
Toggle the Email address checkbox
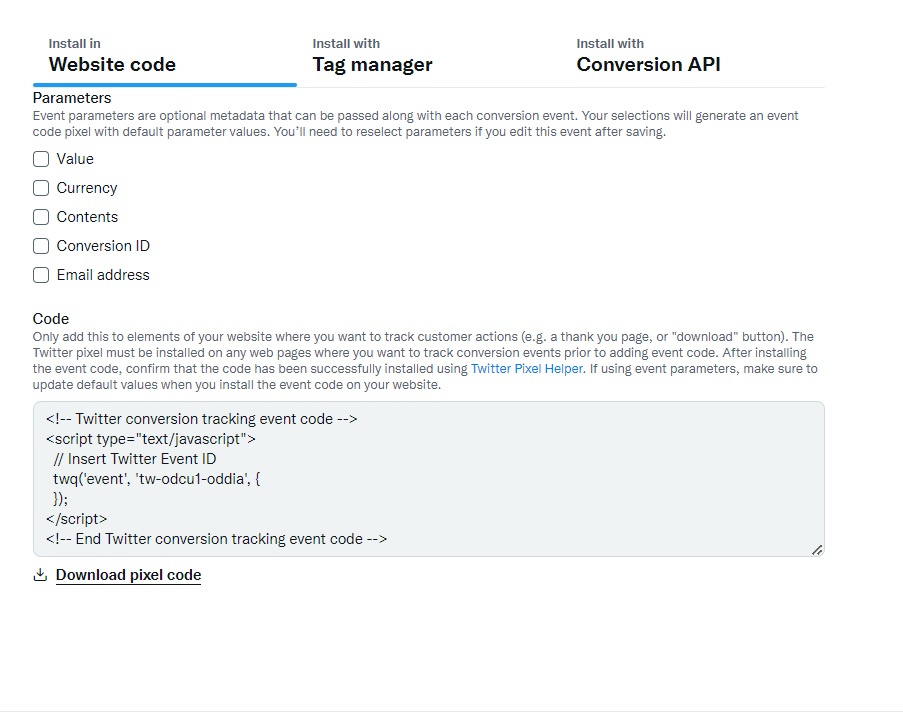pos(41,275)
